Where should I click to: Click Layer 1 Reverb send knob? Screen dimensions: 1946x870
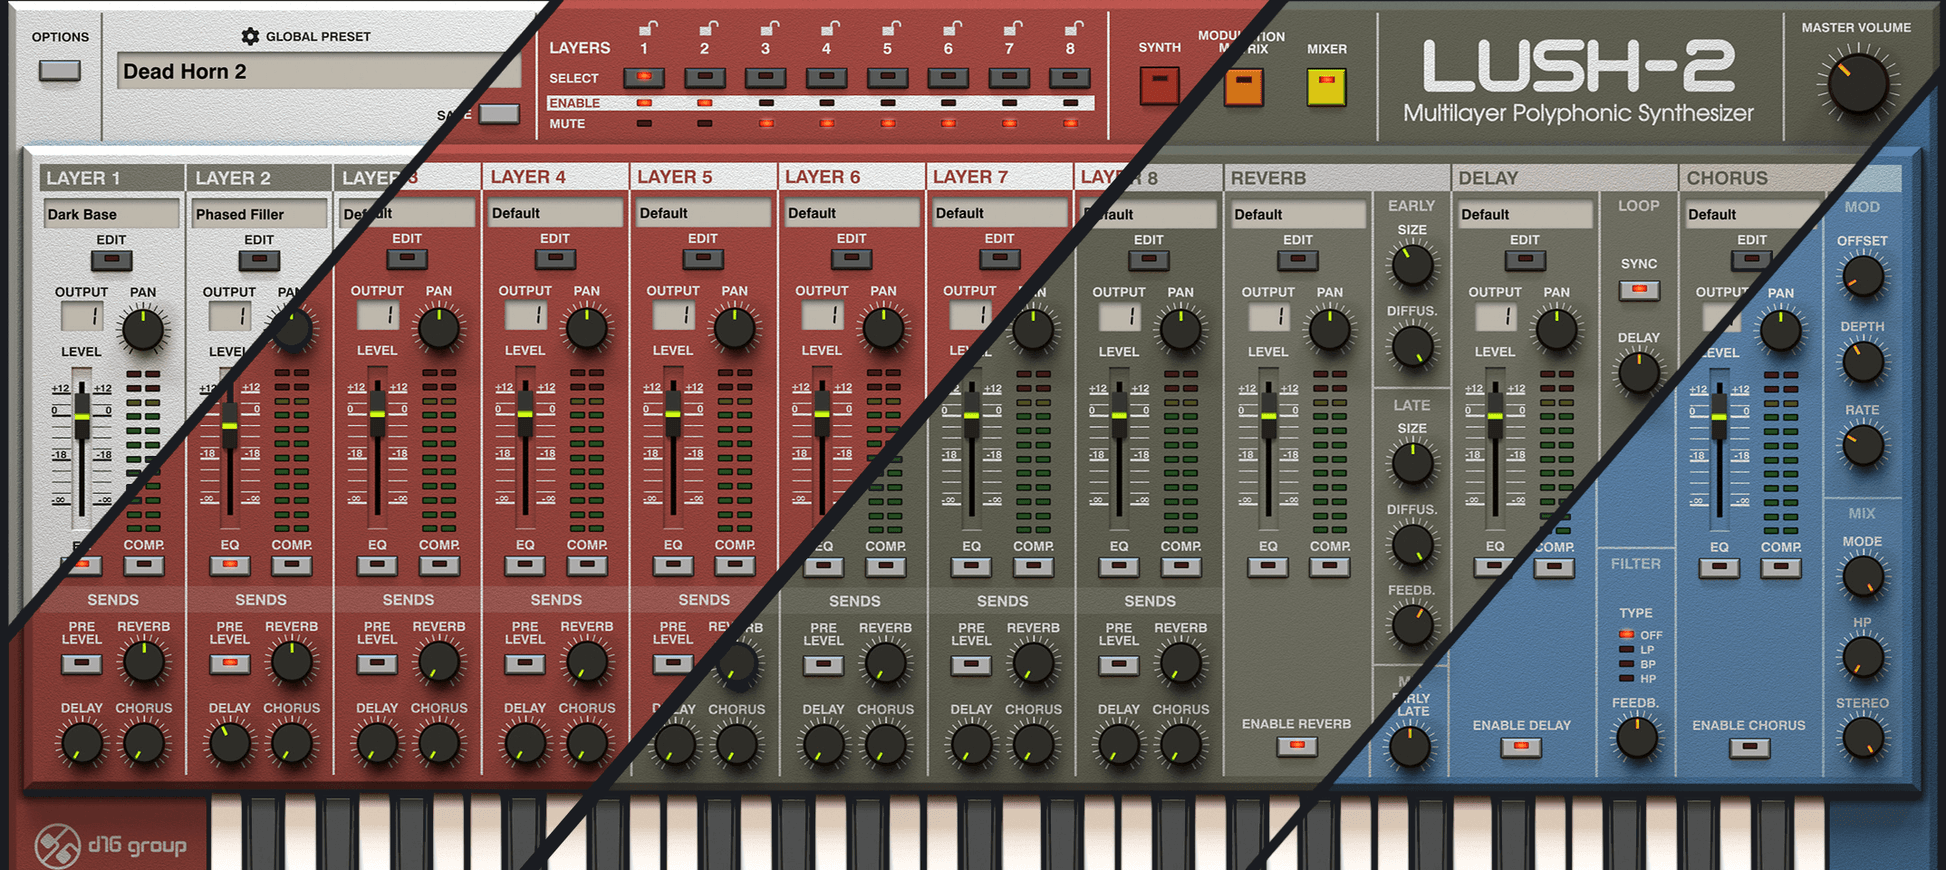pyautogui.click(x=143, y=661)
